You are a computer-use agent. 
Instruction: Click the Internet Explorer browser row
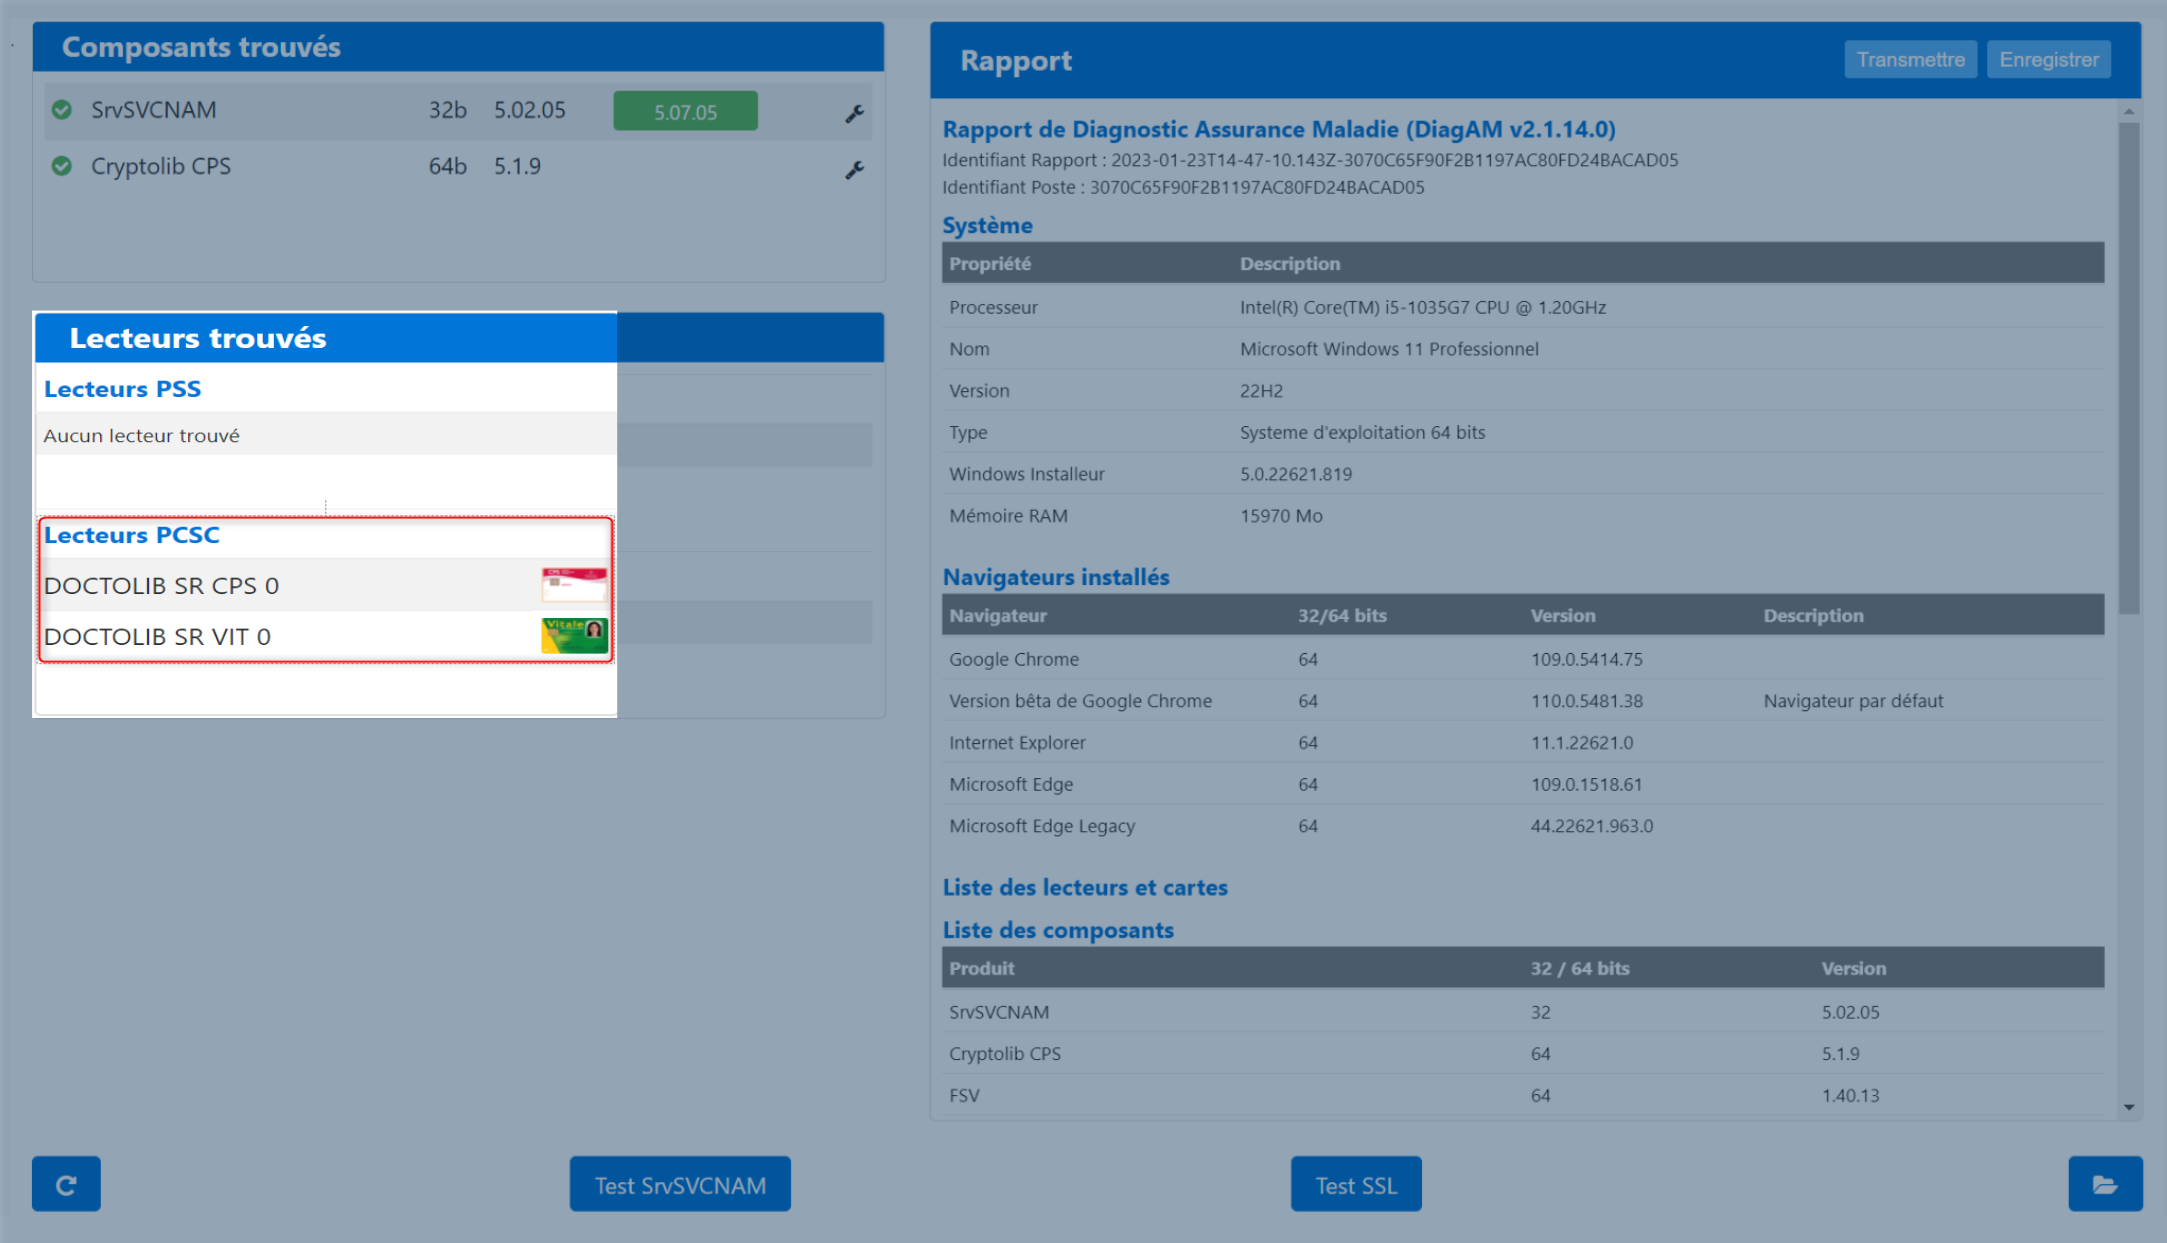tap(1522, 743)
